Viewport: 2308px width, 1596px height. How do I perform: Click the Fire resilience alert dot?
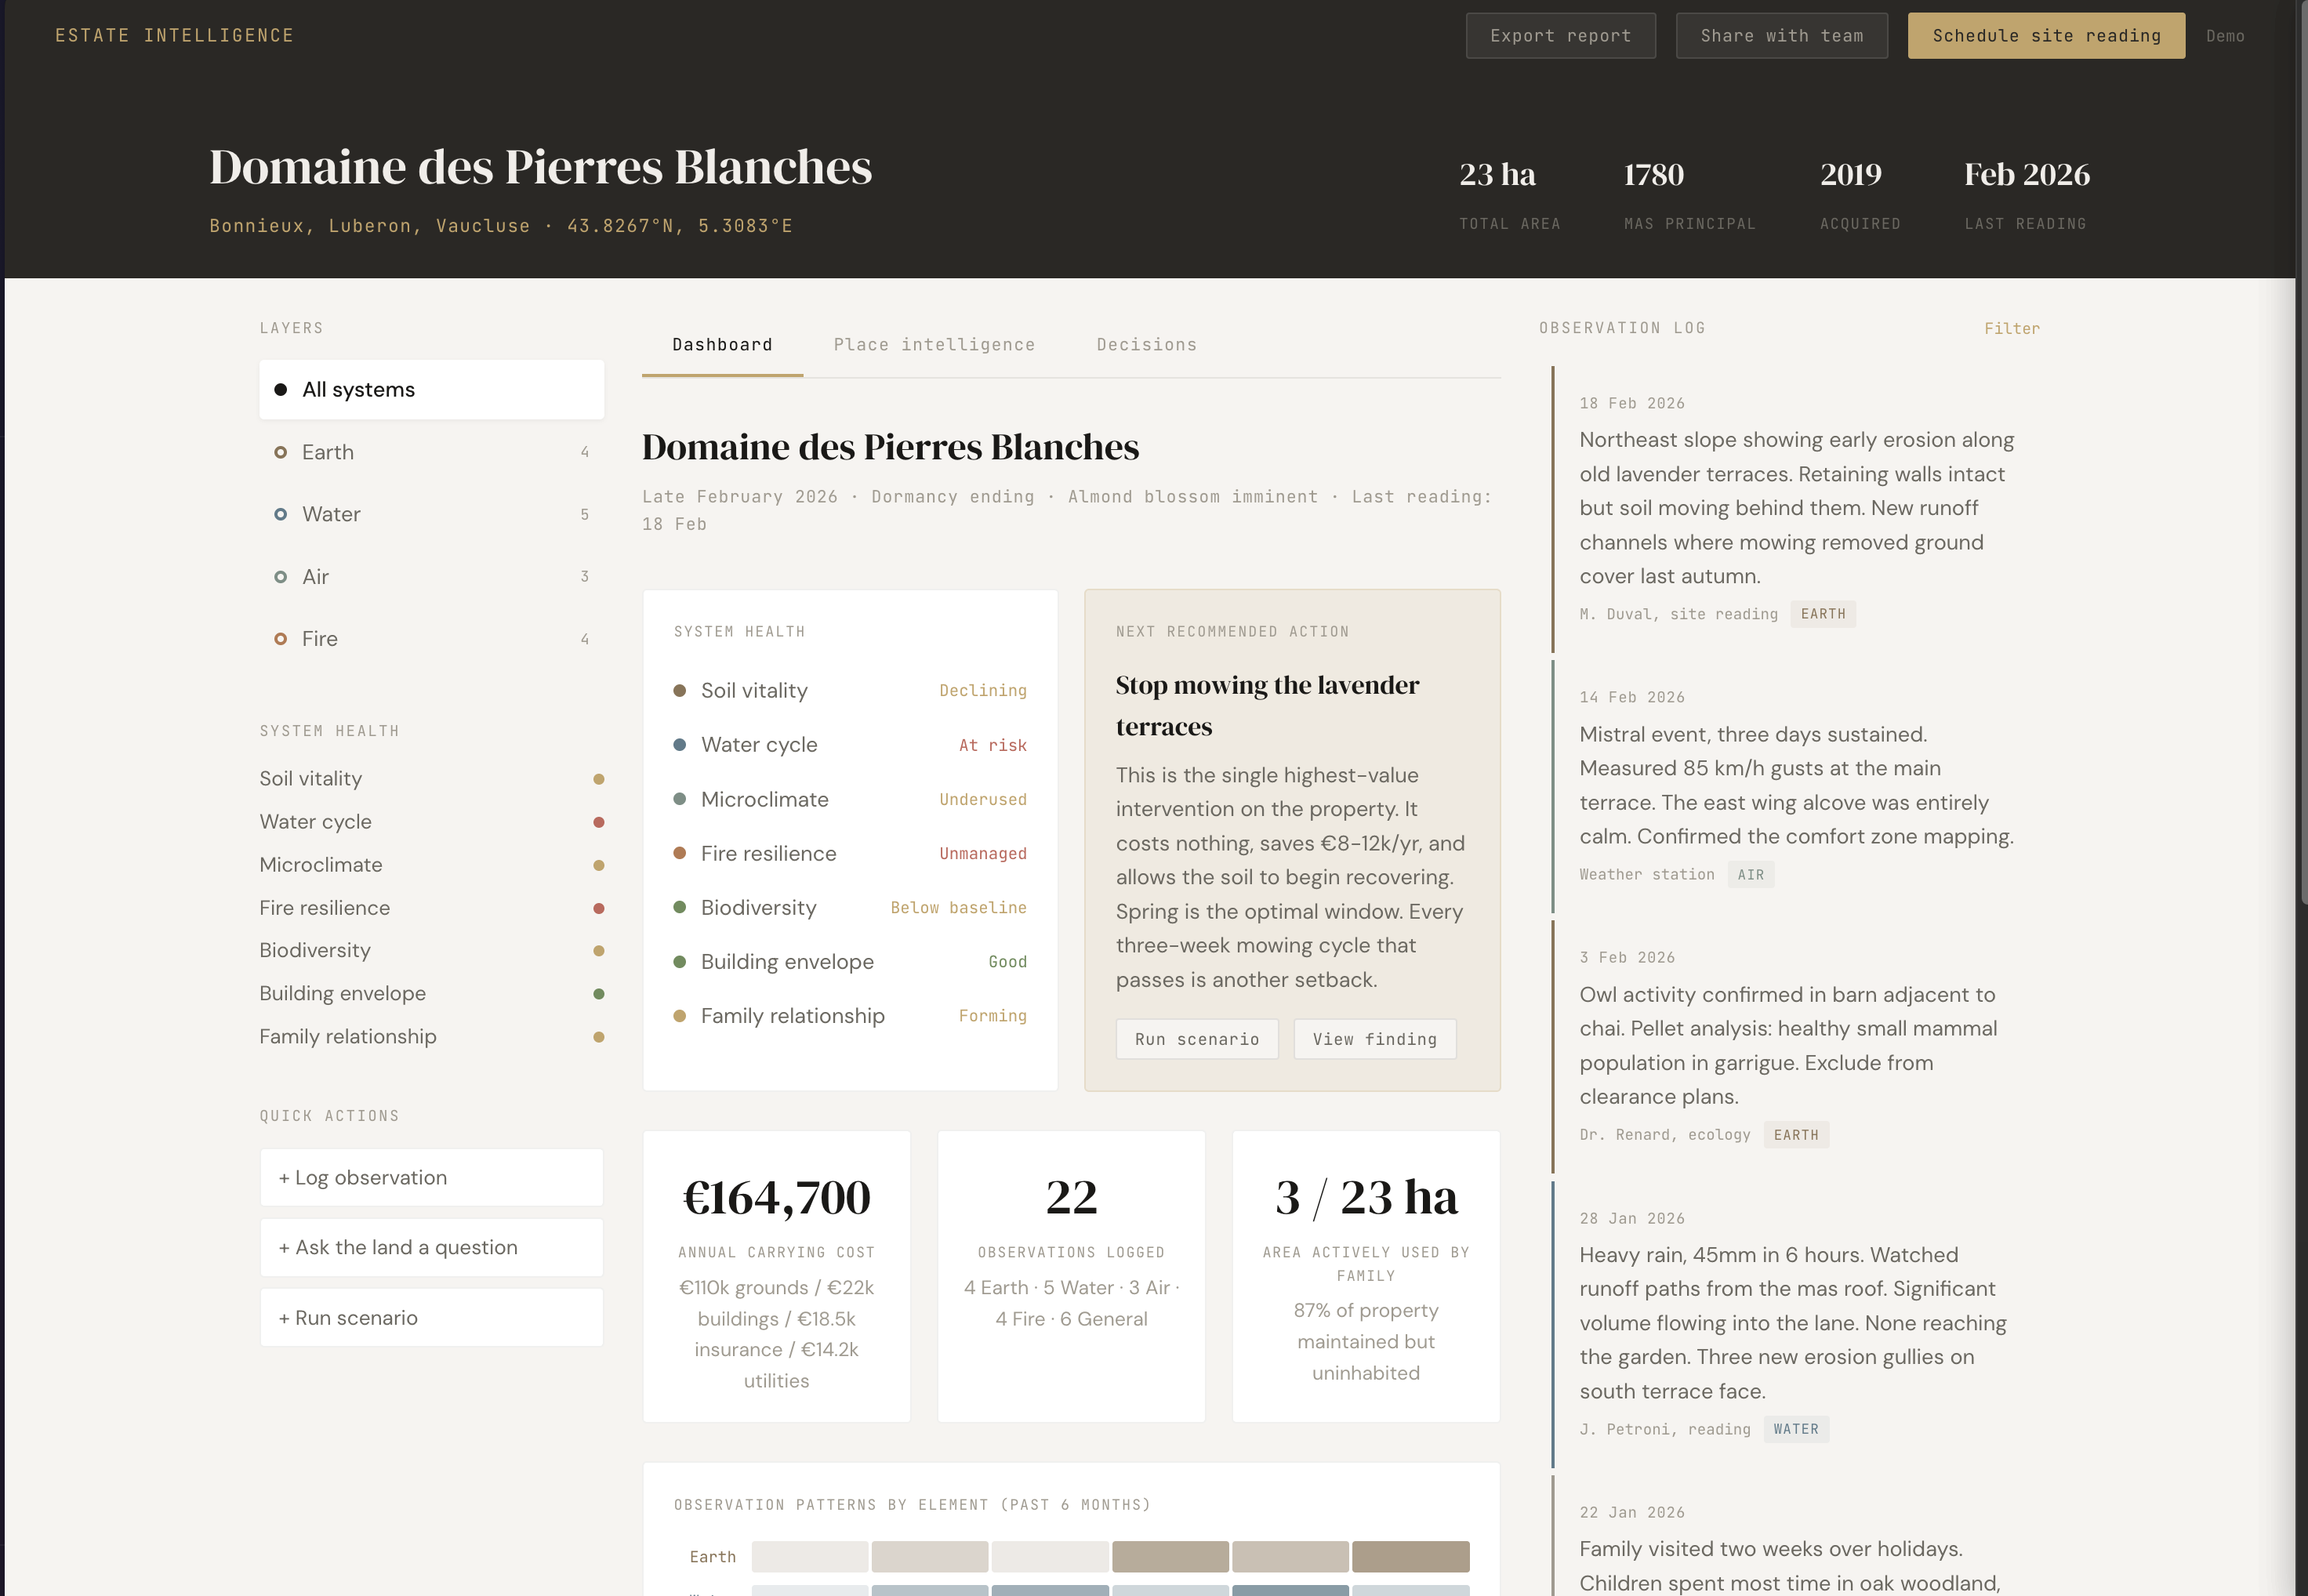[599, 908]
